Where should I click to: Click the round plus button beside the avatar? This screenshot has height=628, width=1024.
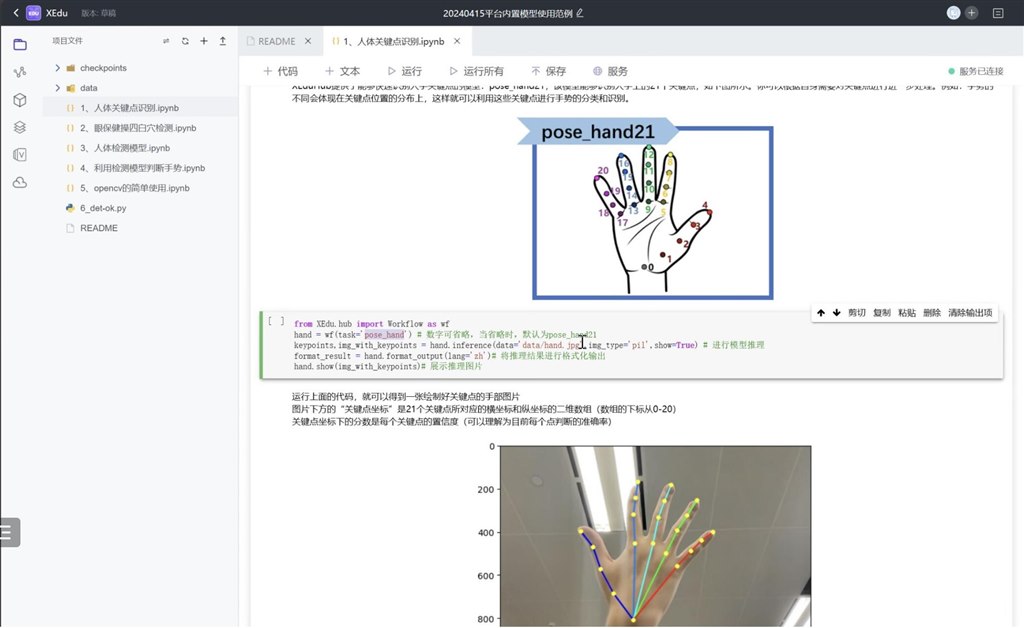pyautogui.click(x=972, y=12)
